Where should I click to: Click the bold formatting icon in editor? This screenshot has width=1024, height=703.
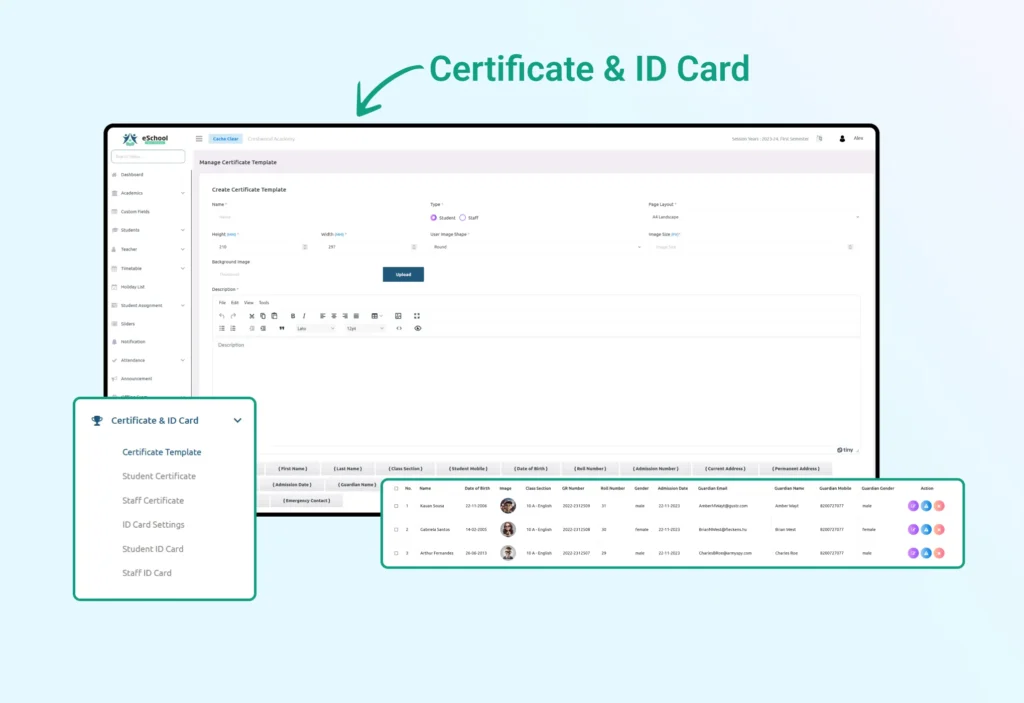point(292,316)
